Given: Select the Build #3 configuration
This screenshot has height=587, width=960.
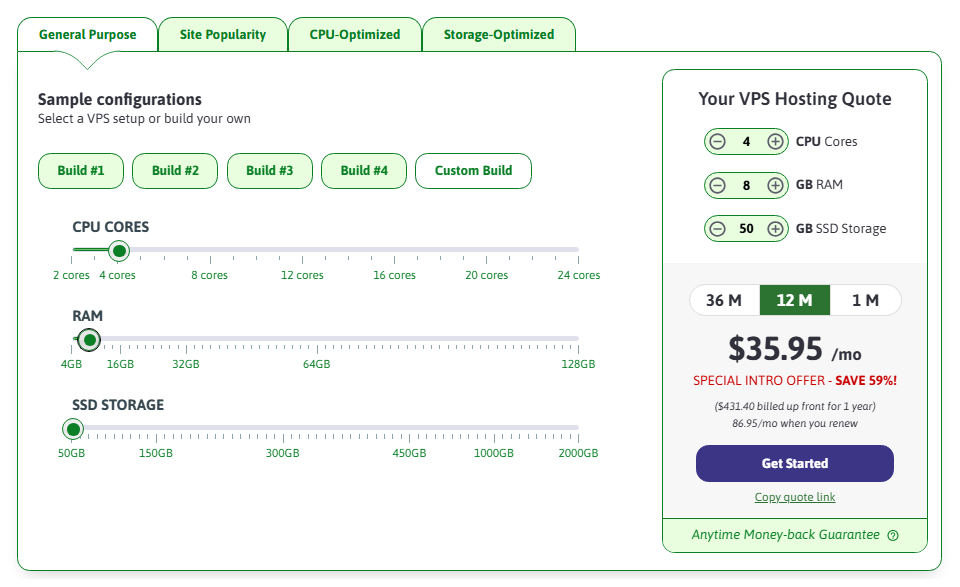Looking at the screenshot, I should 268,170.
